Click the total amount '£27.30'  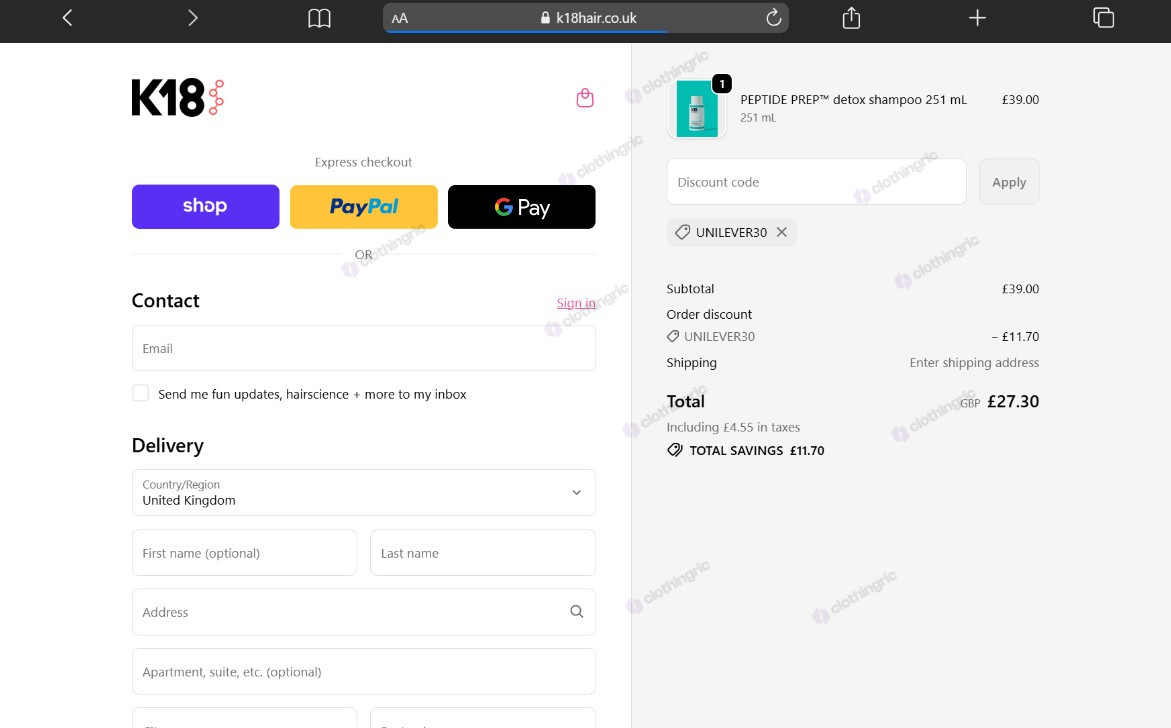pos(1013,401)
